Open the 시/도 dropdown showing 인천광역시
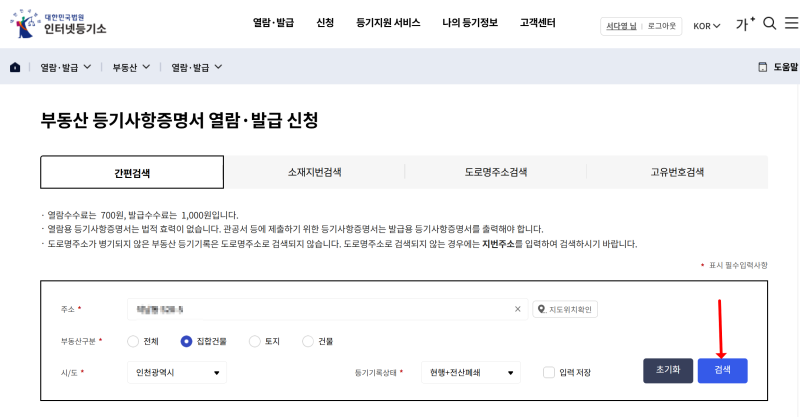 coord(177,373)
